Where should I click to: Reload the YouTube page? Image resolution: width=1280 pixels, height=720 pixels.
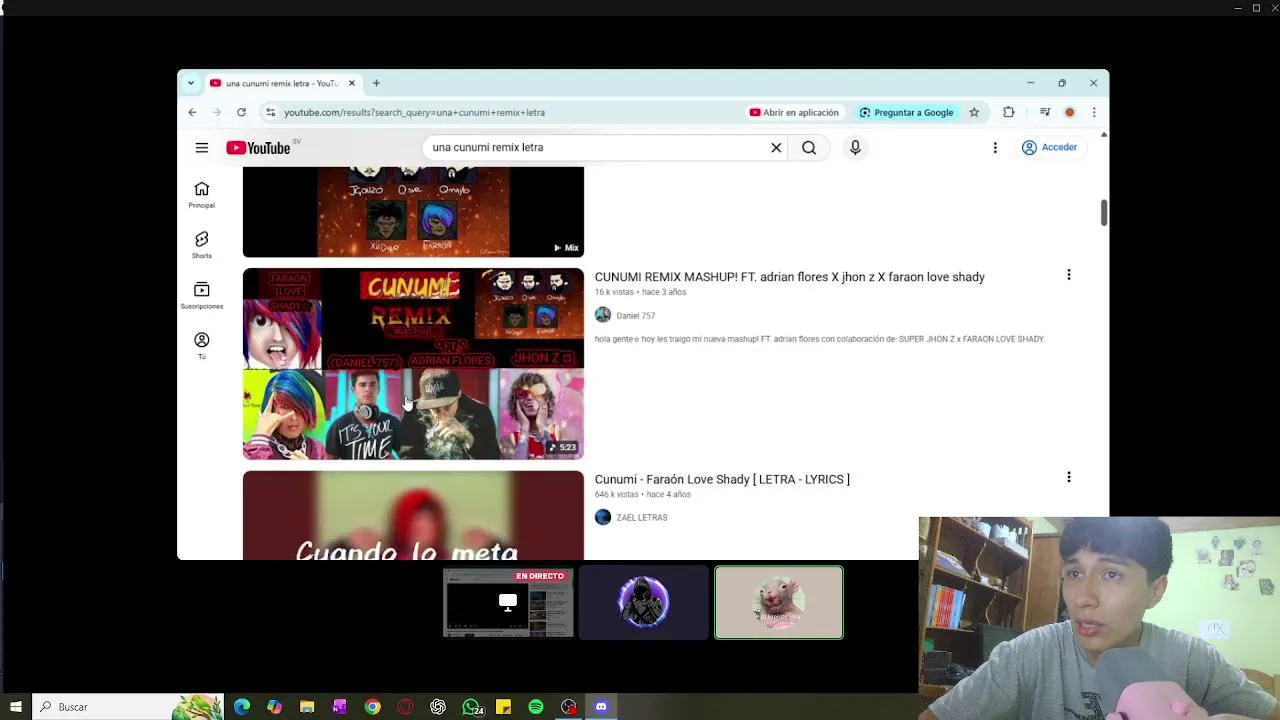click(241, 112)
